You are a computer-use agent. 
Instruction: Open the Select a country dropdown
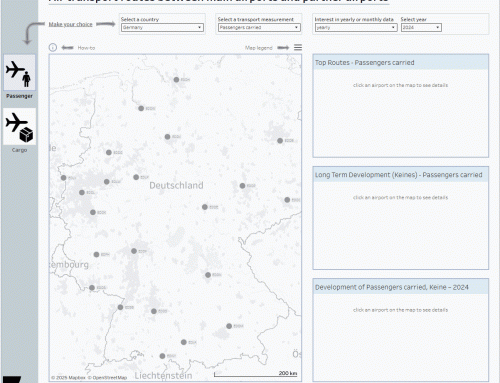point(162,27)
